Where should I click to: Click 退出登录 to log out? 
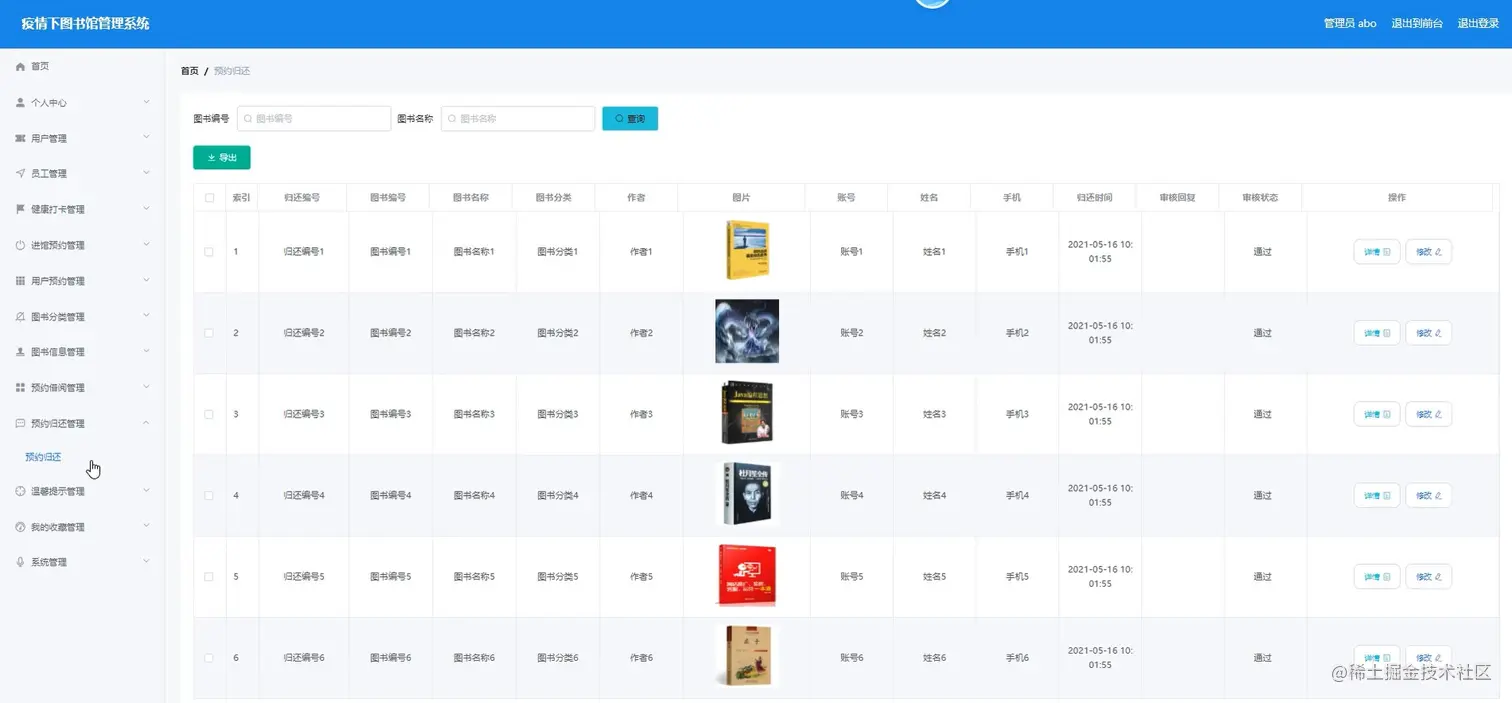pos(1478,23)
